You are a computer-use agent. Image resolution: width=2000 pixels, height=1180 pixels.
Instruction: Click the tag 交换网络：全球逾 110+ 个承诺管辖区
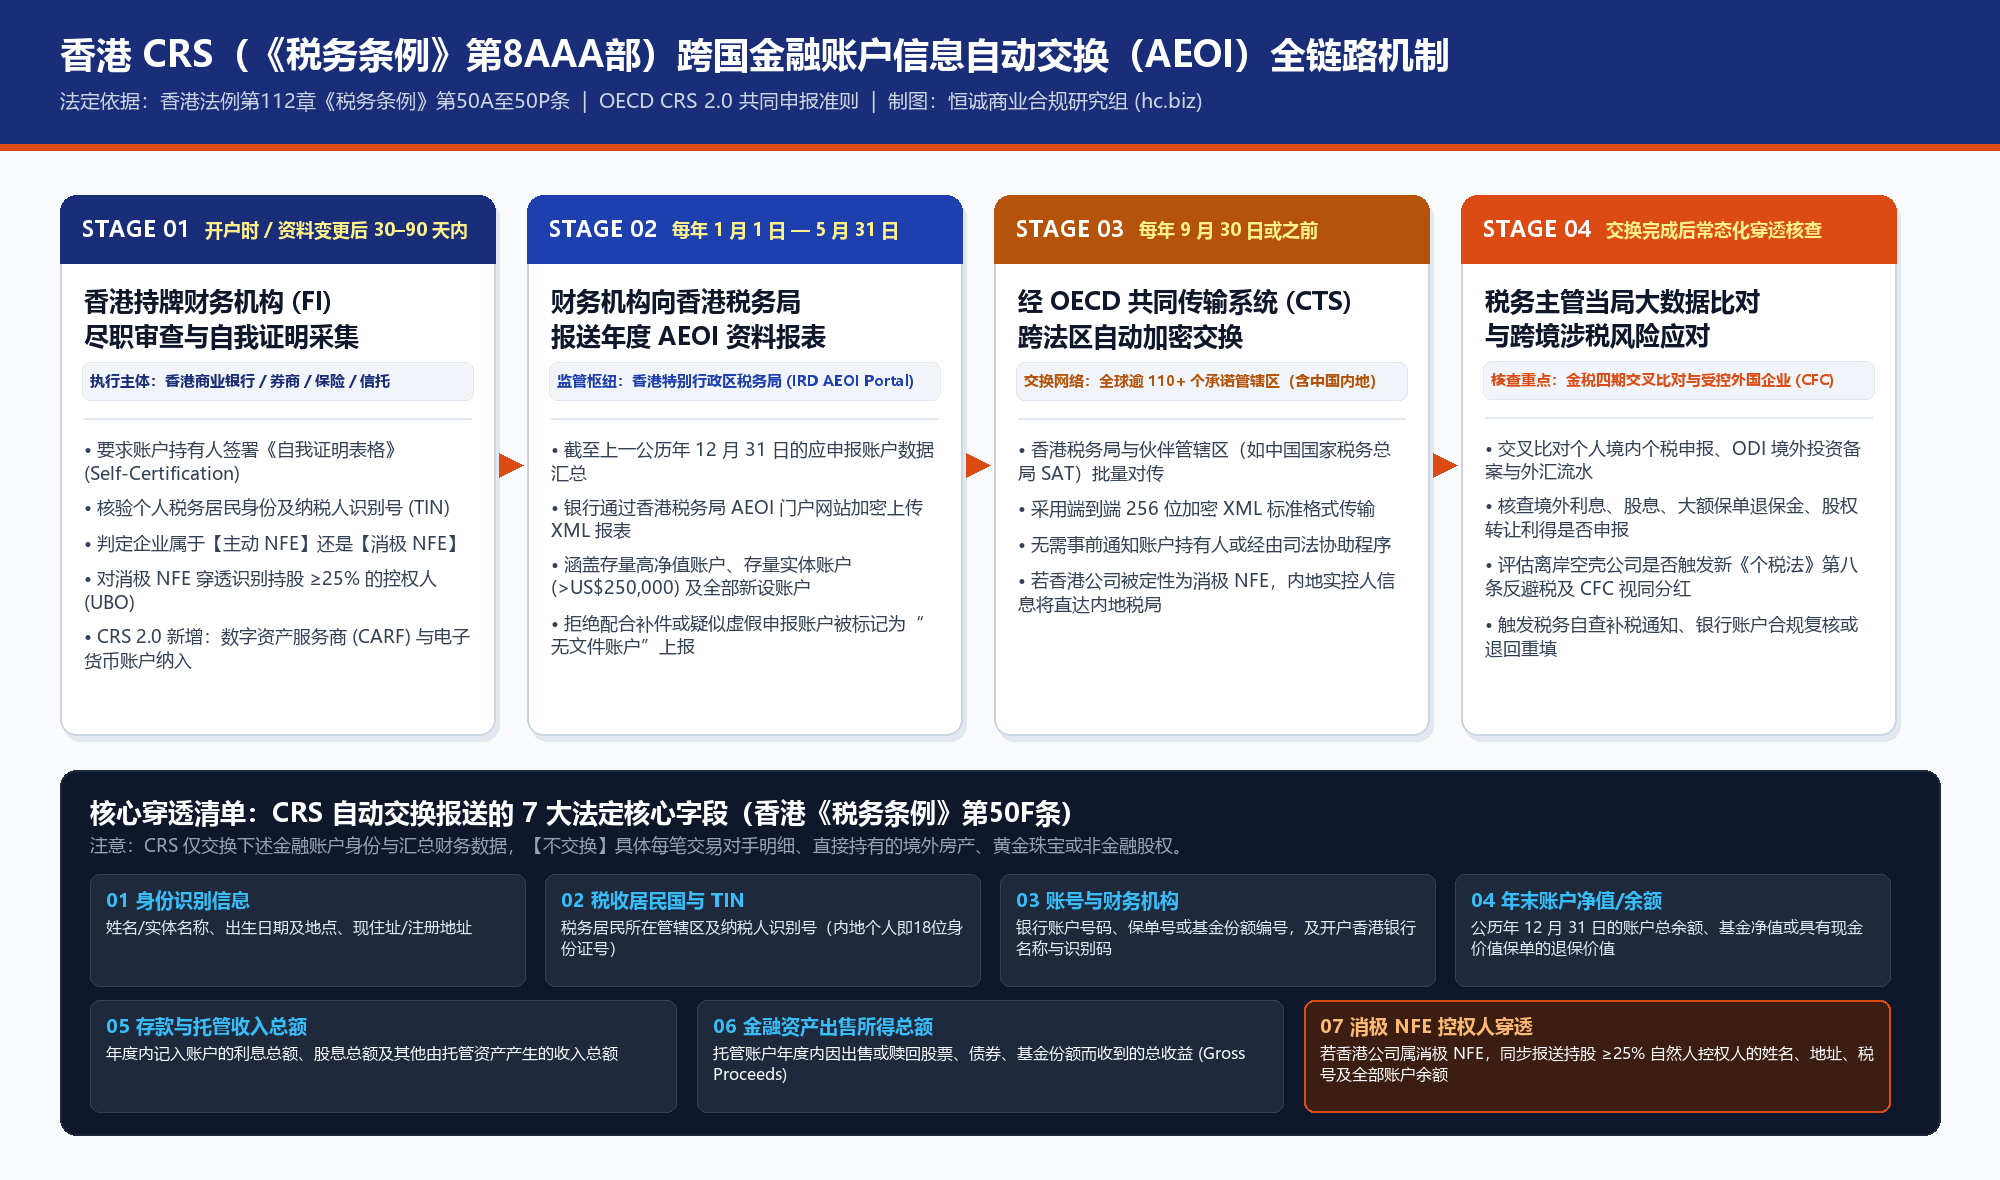click(1211, 381)
